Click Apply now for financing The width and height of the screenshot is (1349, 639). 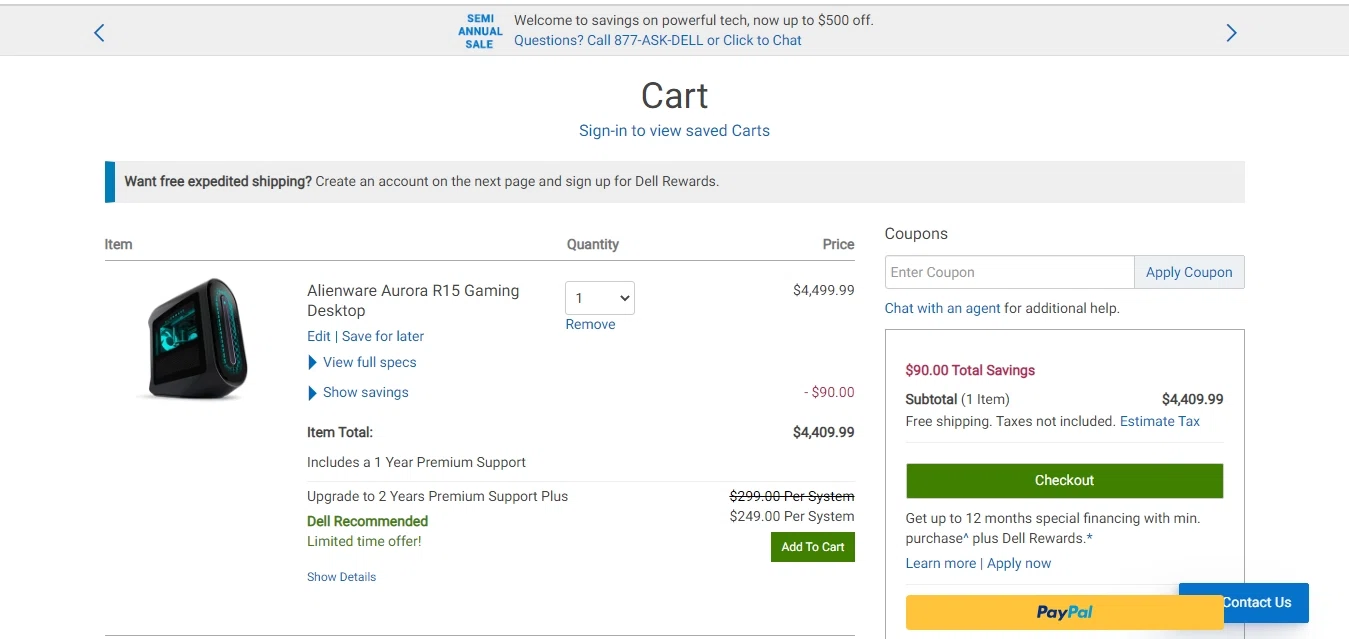(x=1019, y=563)
